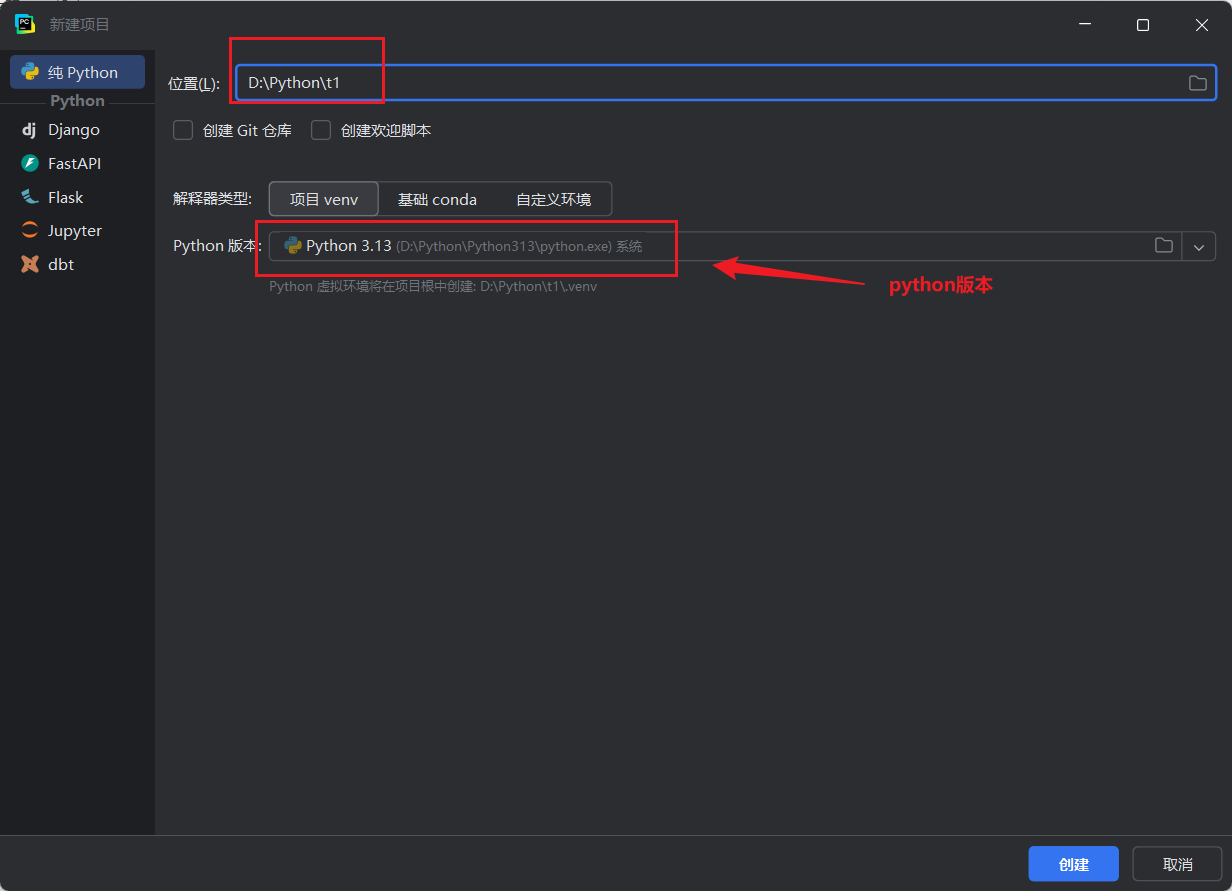Maximize the 新建项目 dialog window
Viewport: 1232px width, 891px height.
click(1143, 25)
